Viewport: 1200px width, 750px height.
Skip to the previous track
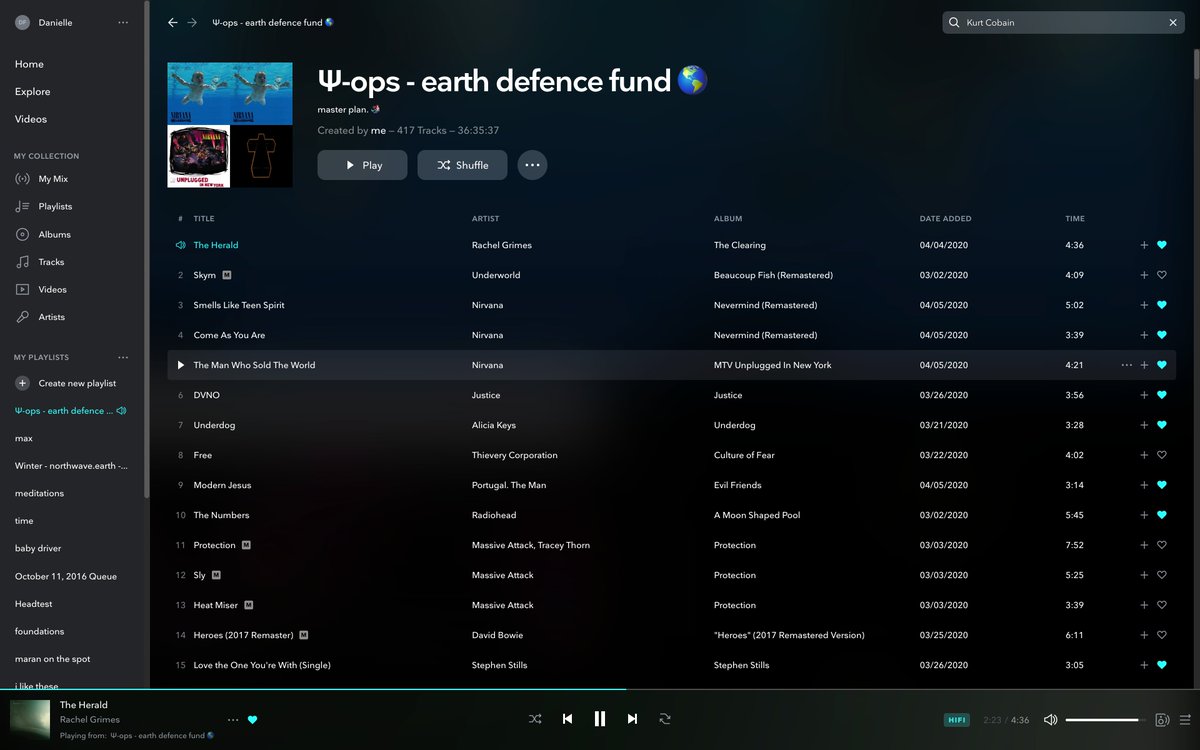click(x=567, y=719)
